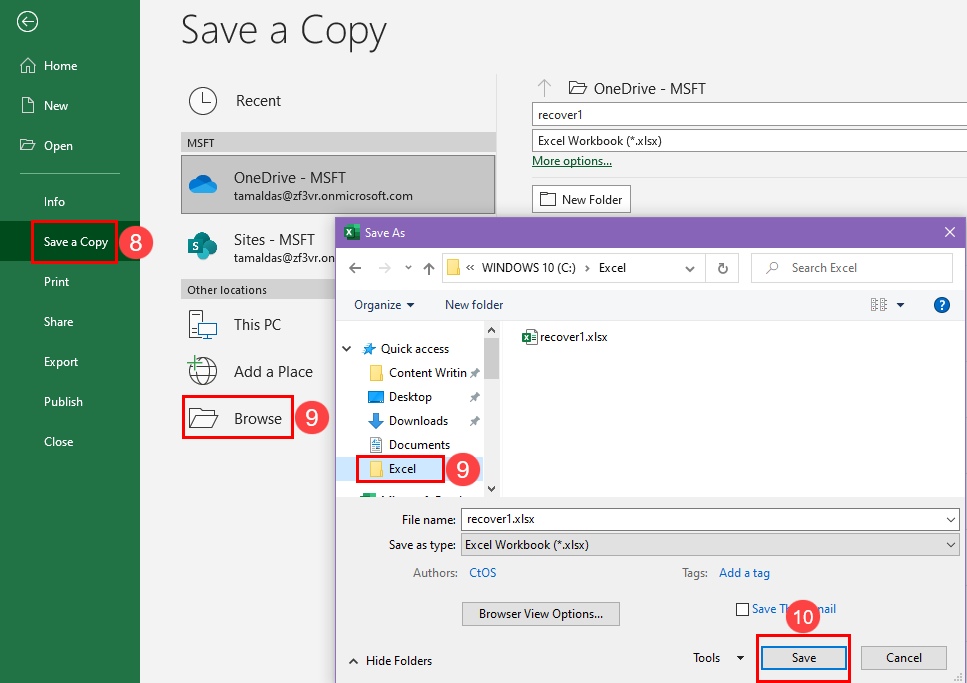The width and height of the screenshot is (967, 683).
Task: Open the Home page in the sidebar
Action: click(49, 65)
